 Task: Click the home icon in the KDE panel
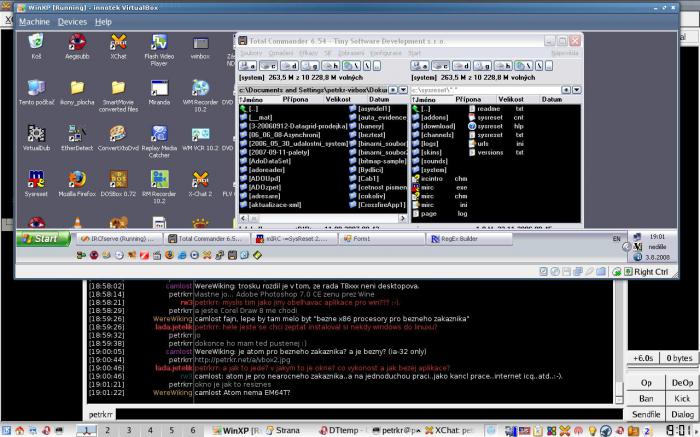[20, 430]
